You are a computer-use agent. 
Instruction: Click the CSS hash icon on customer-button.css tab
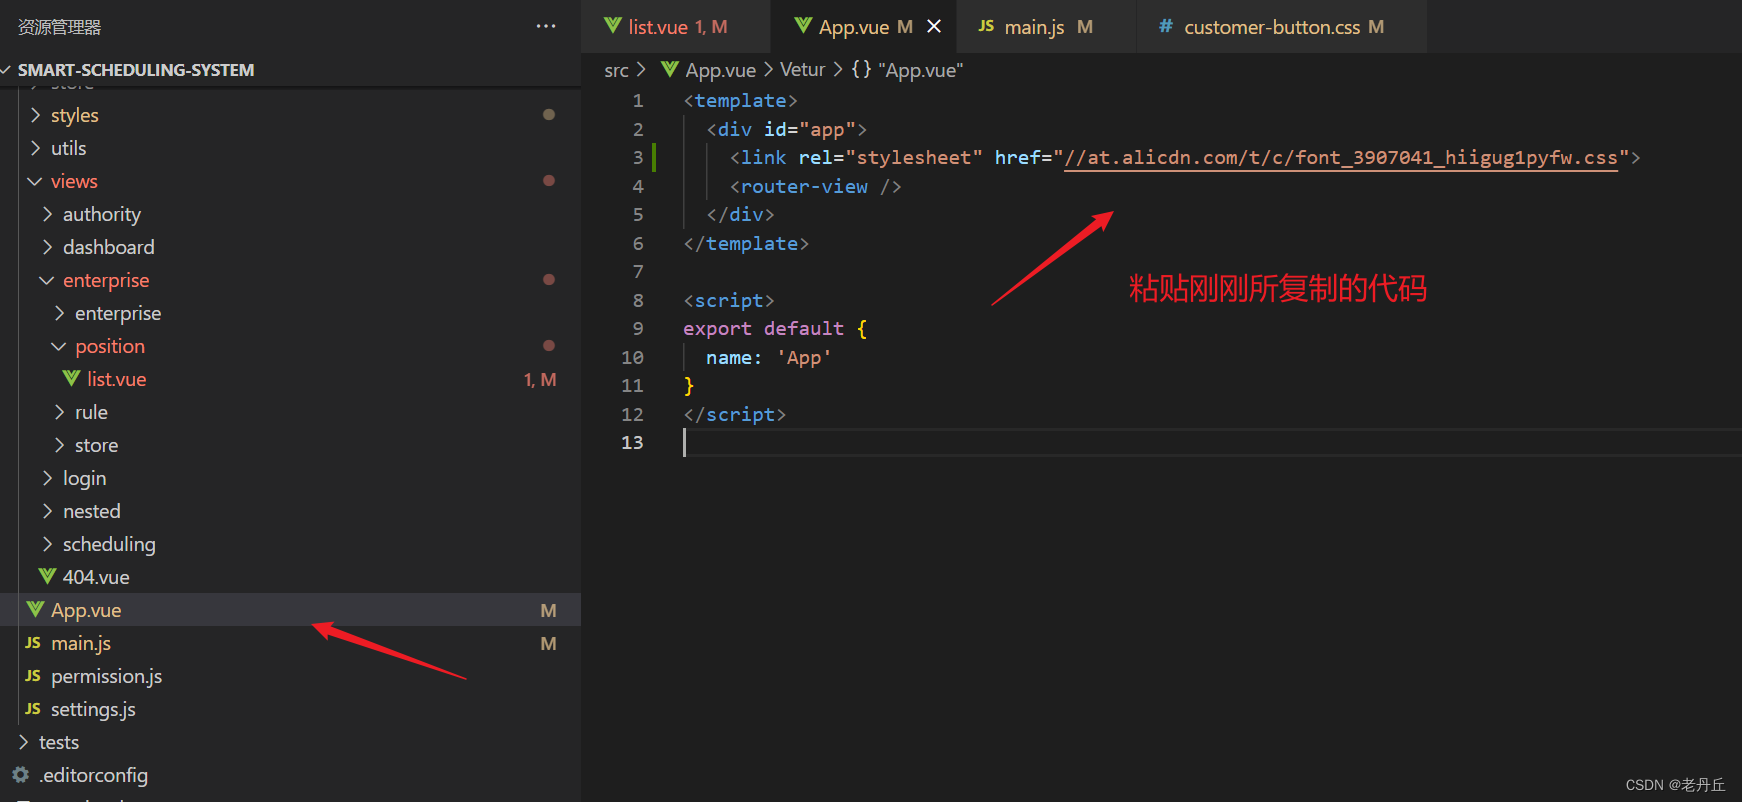click(1165, 26)
